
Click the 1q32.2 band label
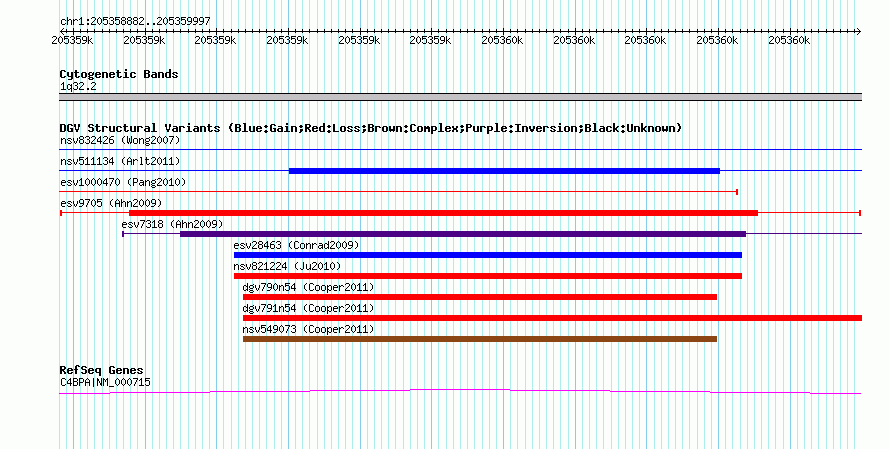tap(78, 86)
